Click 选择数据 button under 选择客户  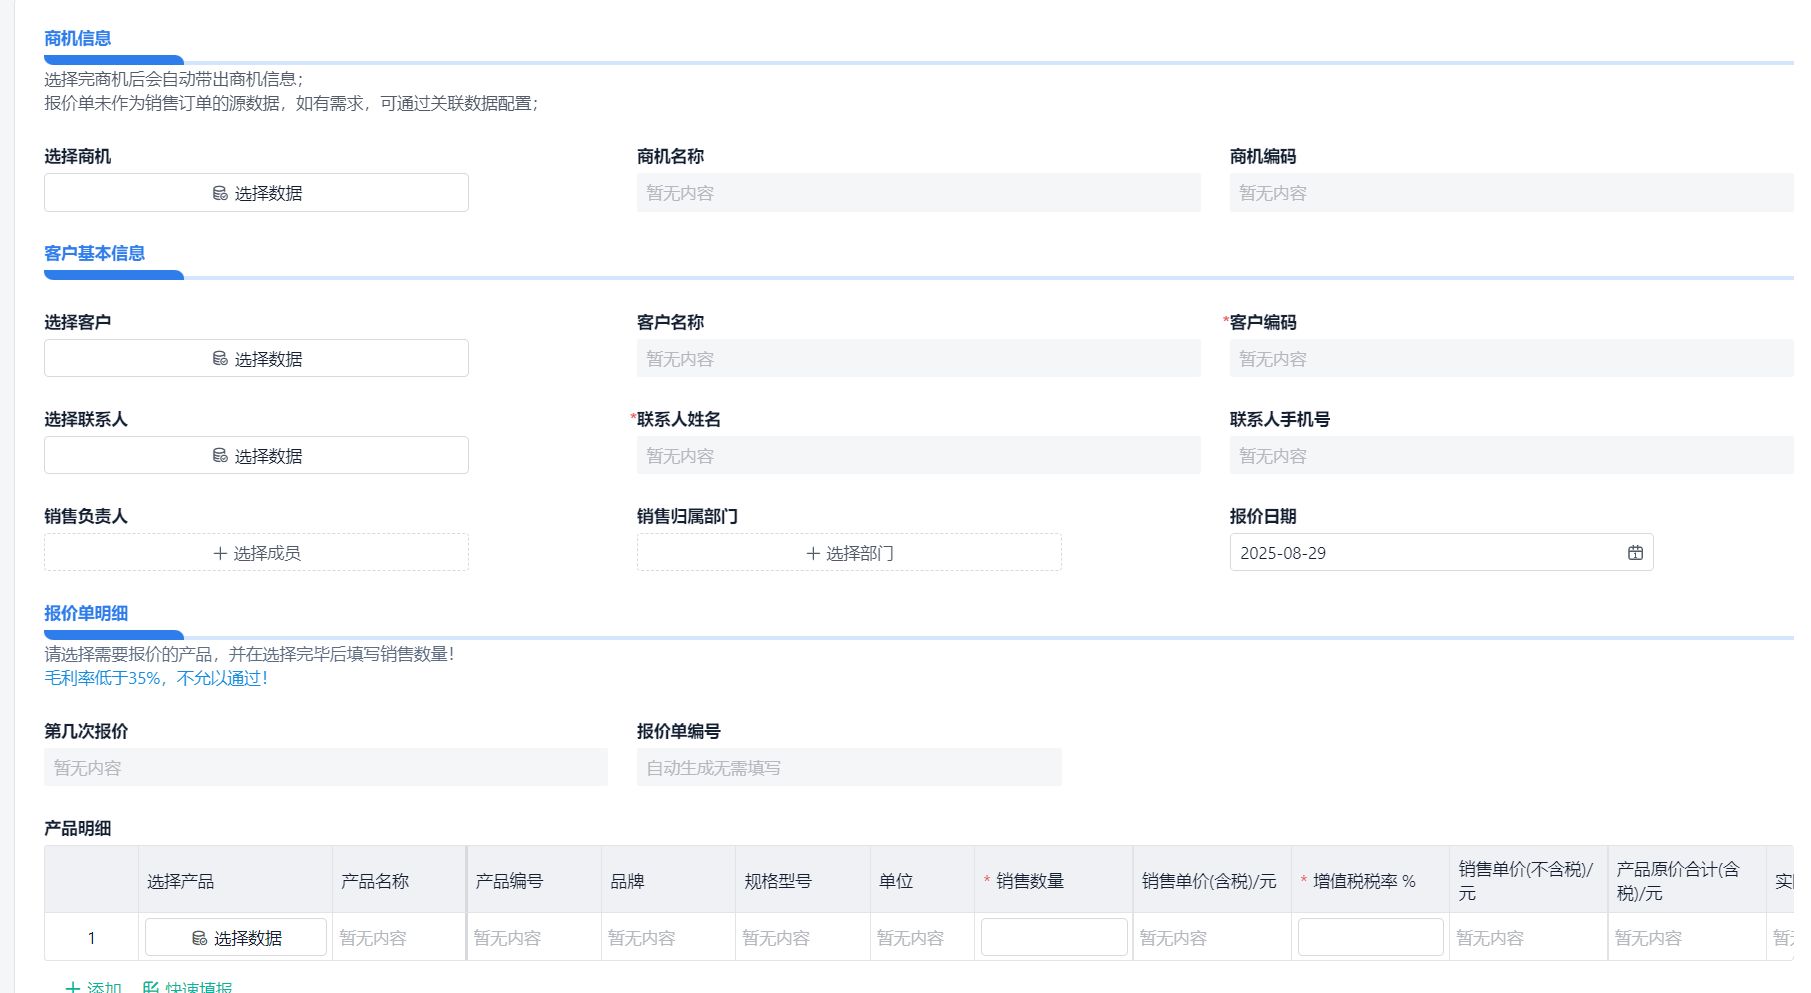click(256, 358)
